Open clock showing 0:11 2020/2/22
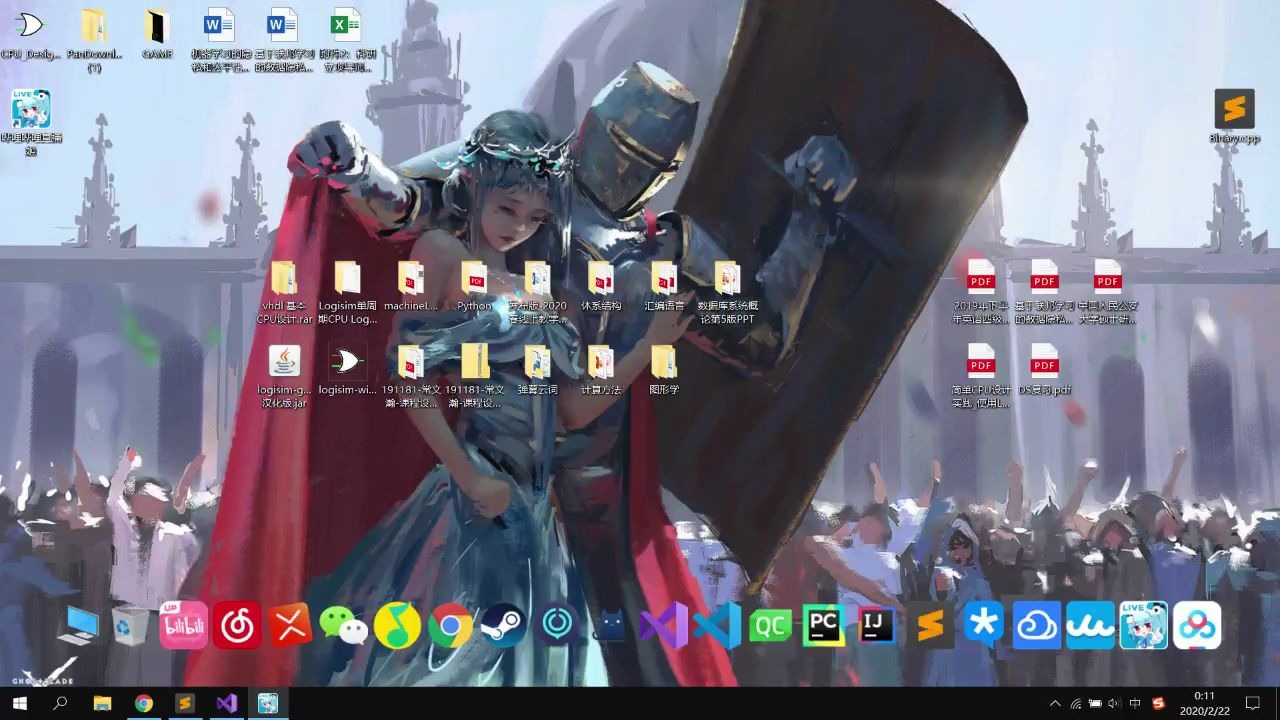Screen dimensions: 1280x720 point(1204,703)
